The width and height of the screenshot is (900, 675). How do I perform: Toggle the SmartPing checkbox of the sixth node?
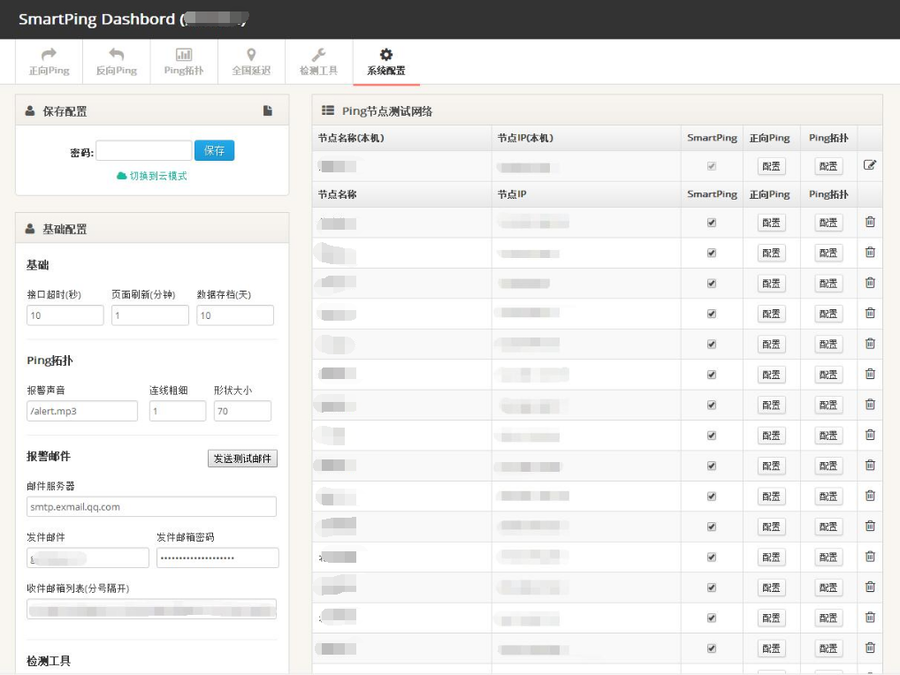[x=712, y=375]
